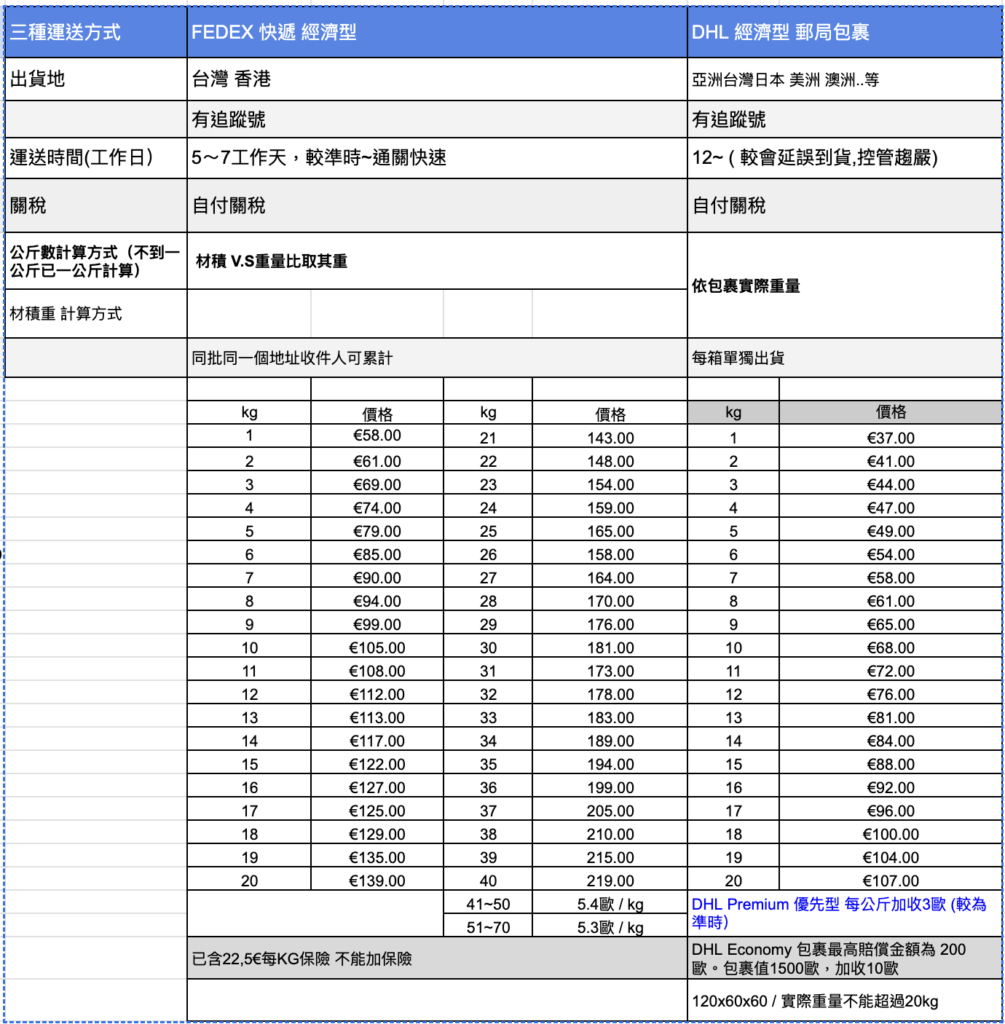Click the weight range cell "41~50"
The width and height of the screenshot is (1005, 1024).
coord(488,904)
